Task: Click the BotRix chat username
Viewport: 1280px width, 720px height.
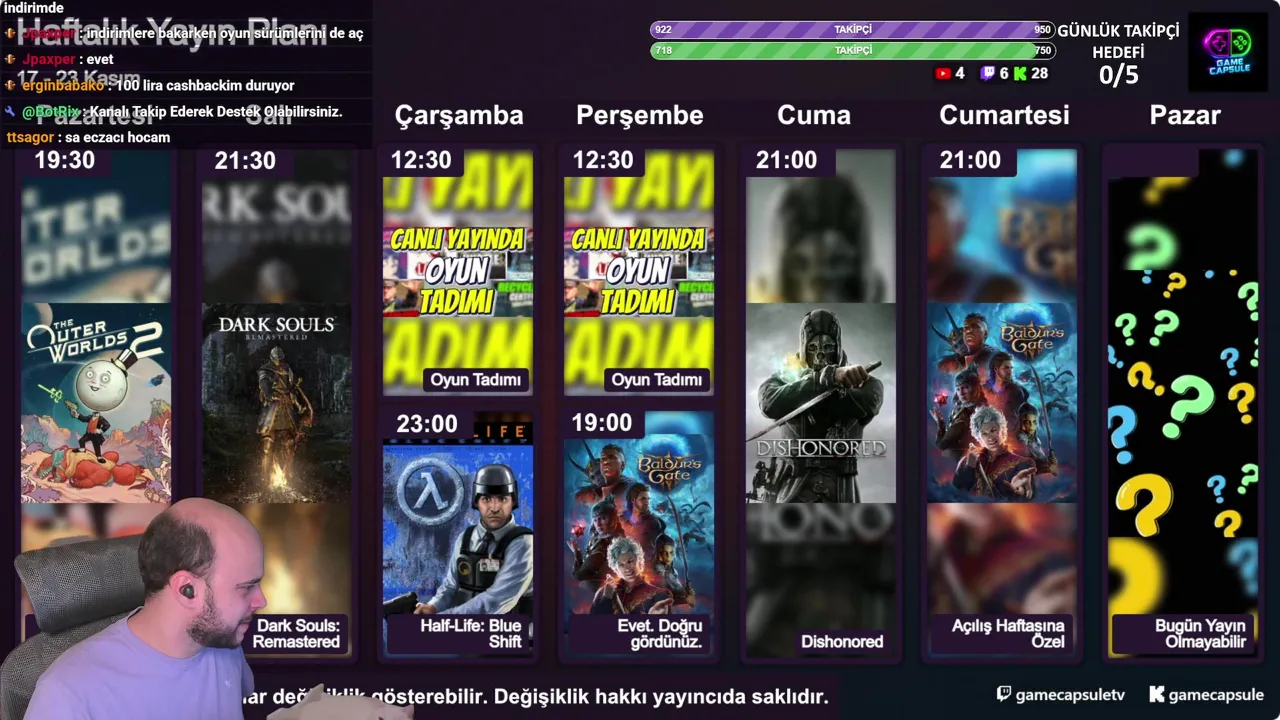Action: click(50, 112)
